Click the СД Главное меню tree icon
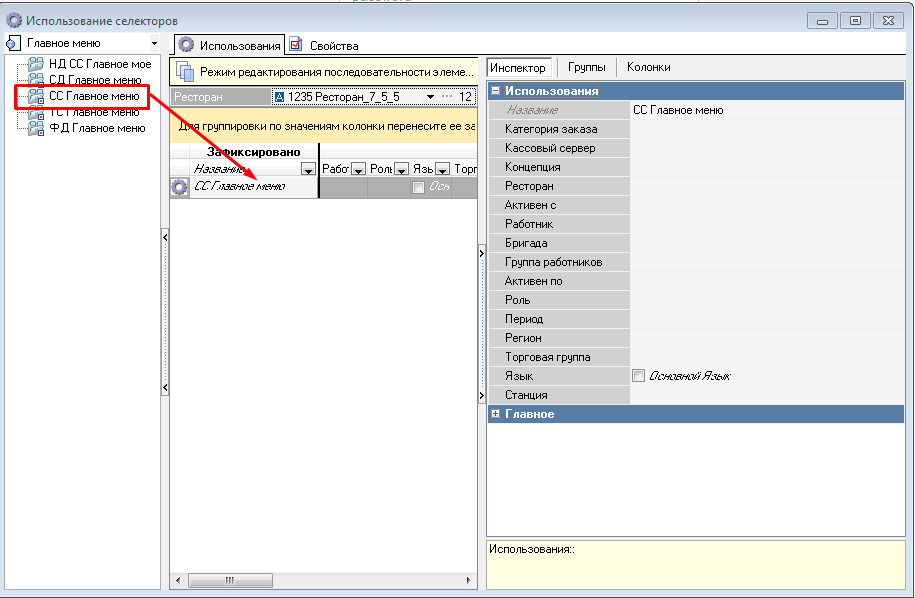 coord(36,80)
